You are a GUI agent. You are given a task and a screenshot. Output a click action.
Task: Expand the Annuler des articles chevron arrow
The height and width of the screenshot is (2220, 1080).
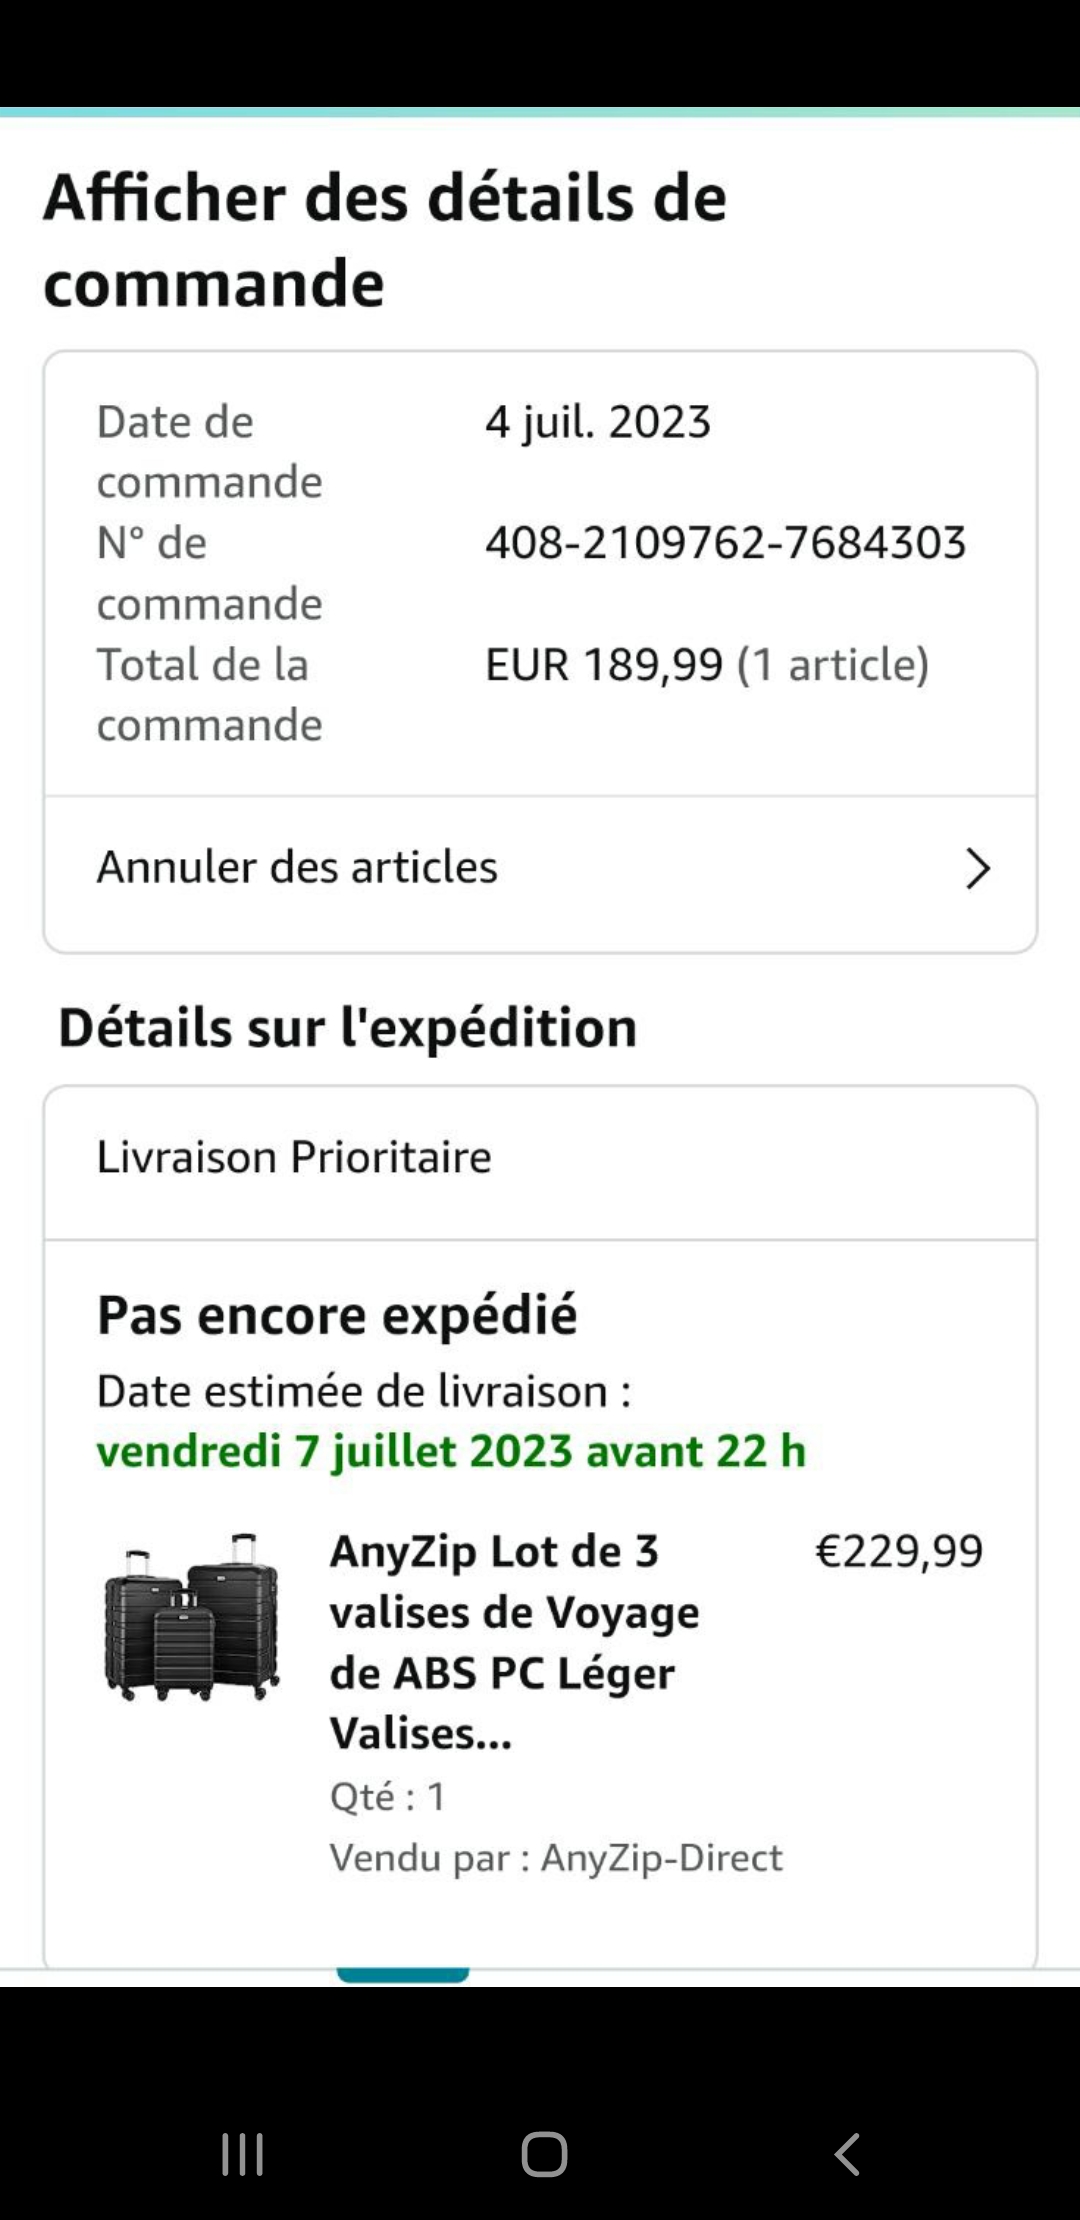point(977,868)
